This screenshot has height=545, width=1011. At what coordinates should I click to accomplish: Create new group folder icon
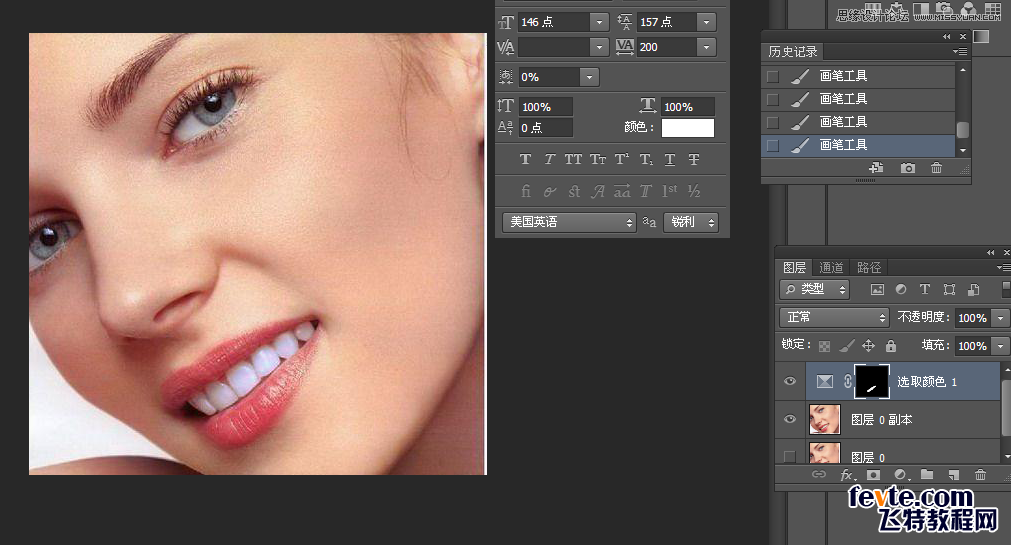tap(927, 475)
